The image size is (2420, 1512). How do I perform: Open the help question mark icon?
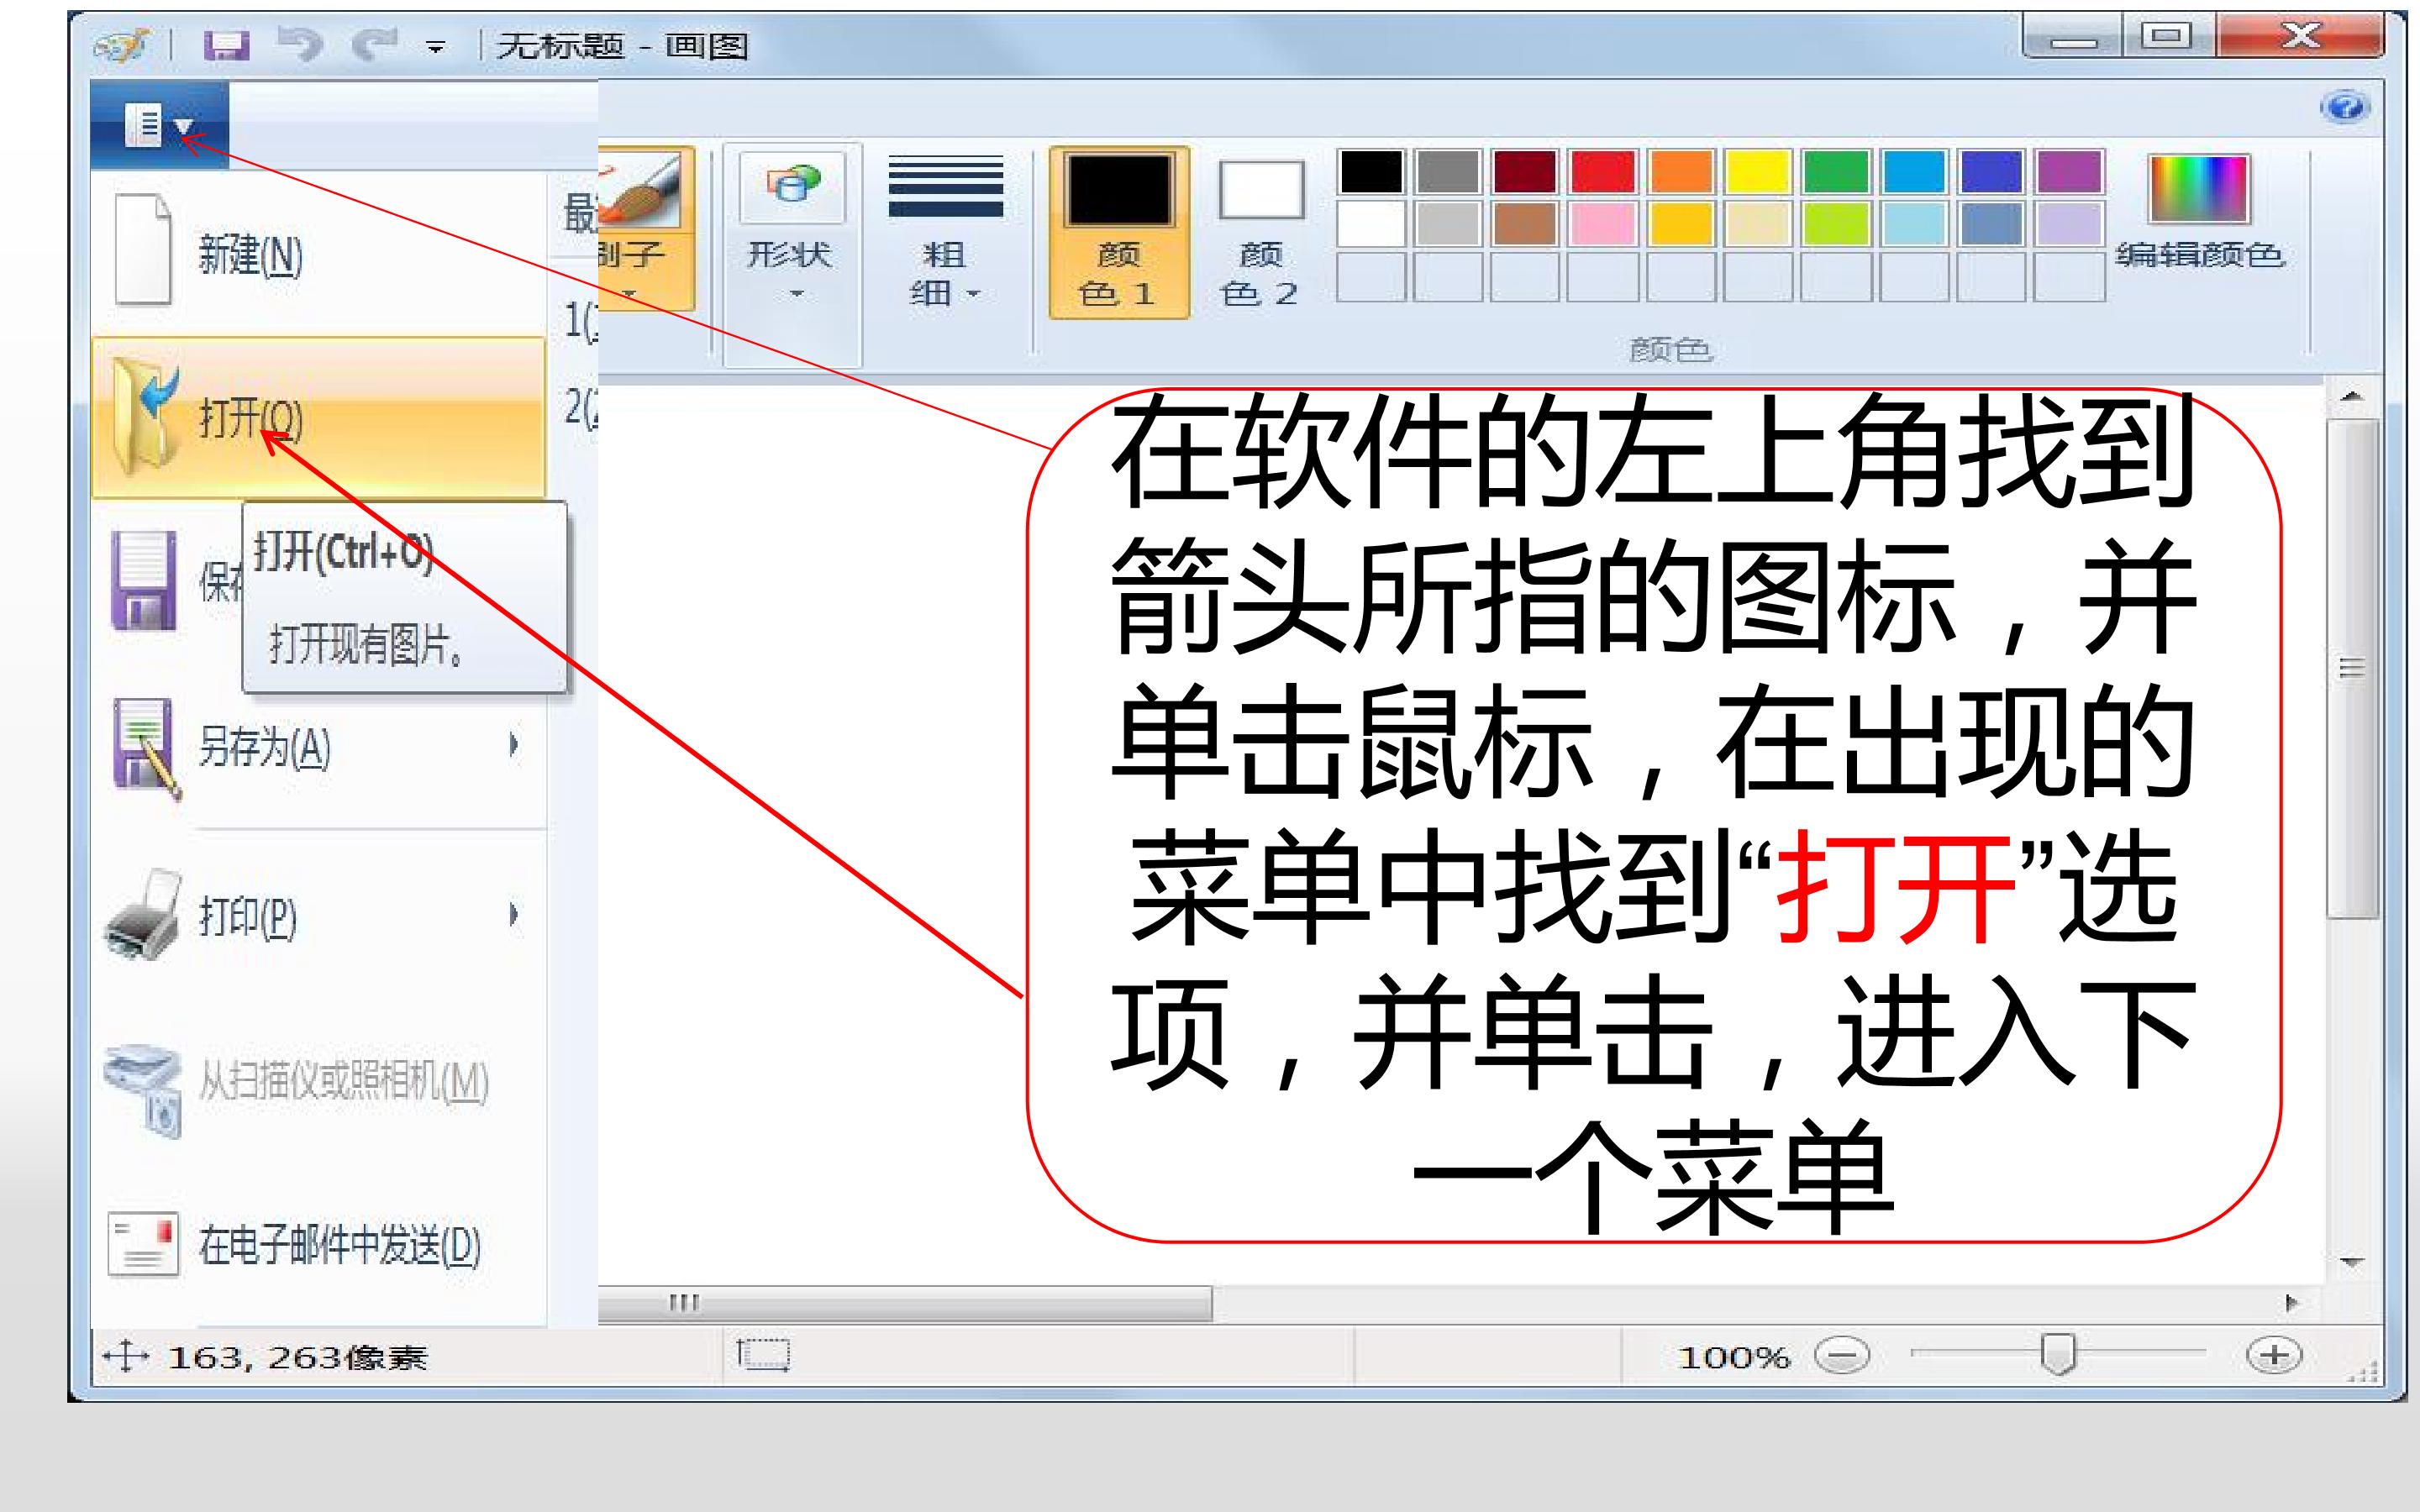click(2344, 107)
